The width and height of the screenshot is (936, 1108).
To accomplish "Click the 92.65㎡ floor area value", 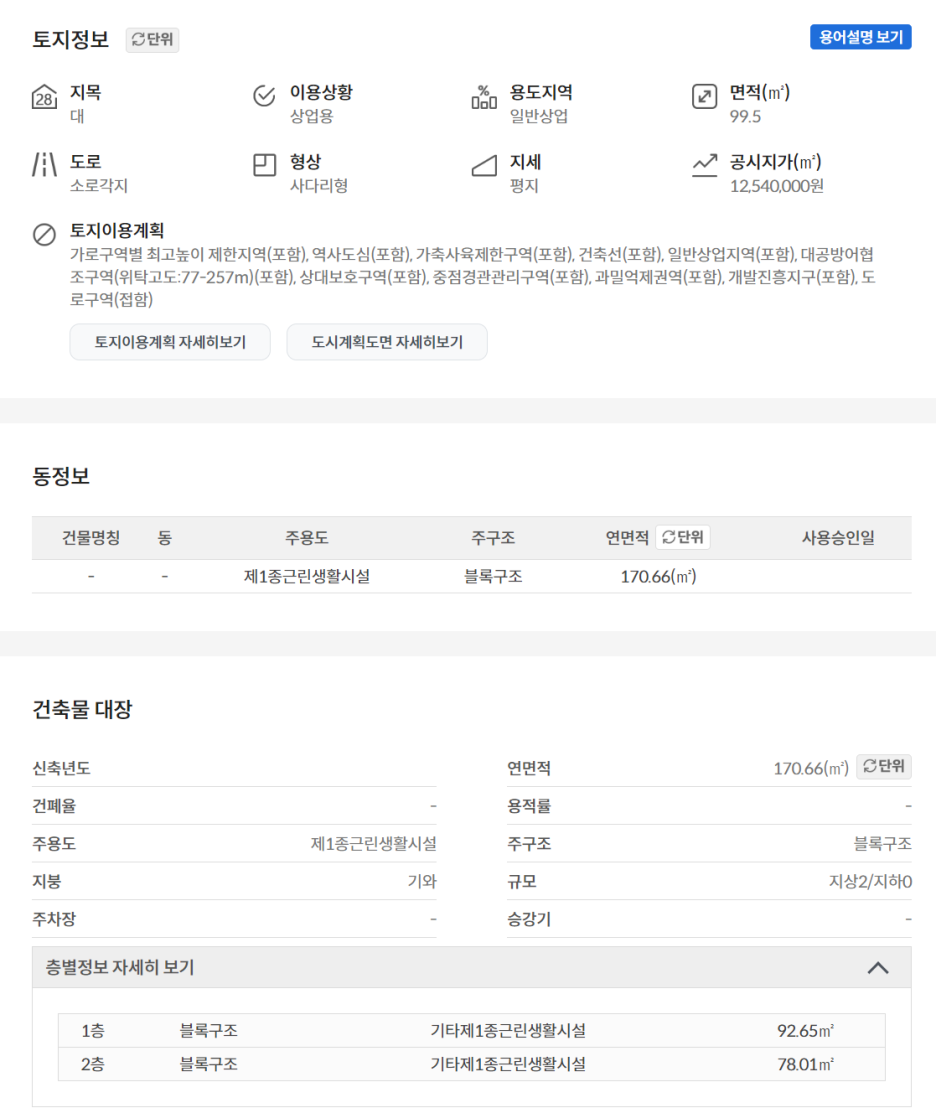I will pyautogui.click(x=805, y=1031).
